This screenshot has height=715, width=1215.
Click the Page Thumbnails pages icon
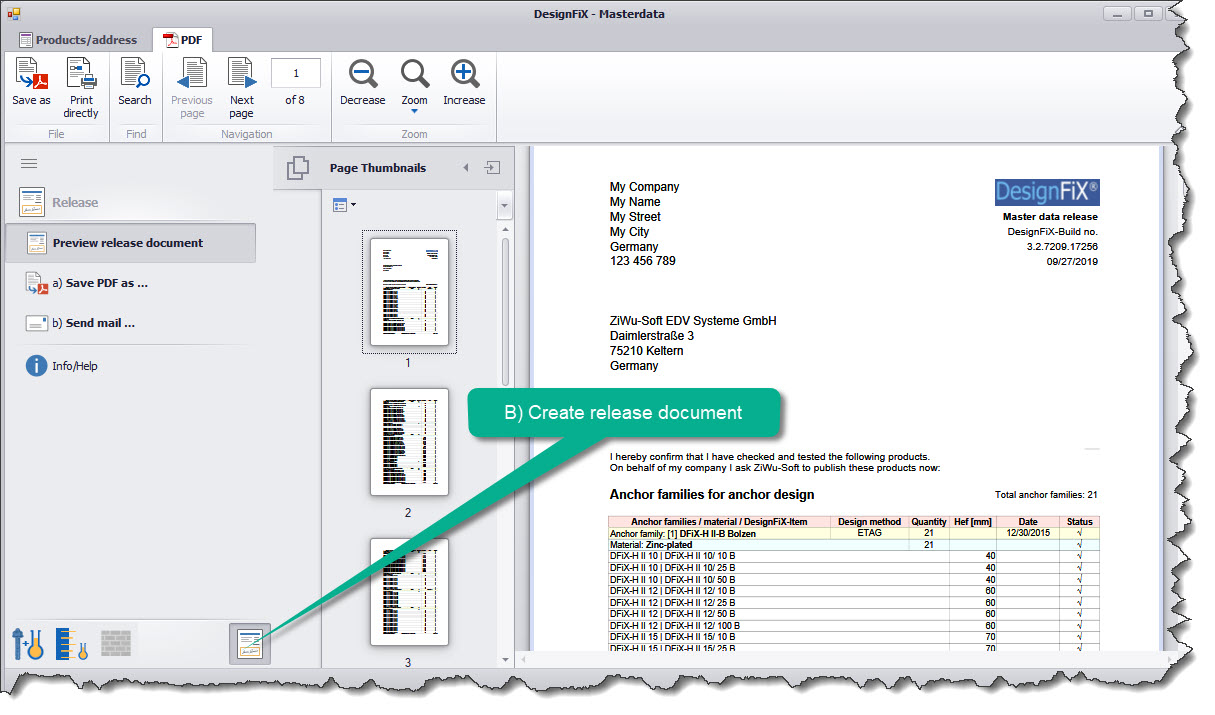pos(298,168)
